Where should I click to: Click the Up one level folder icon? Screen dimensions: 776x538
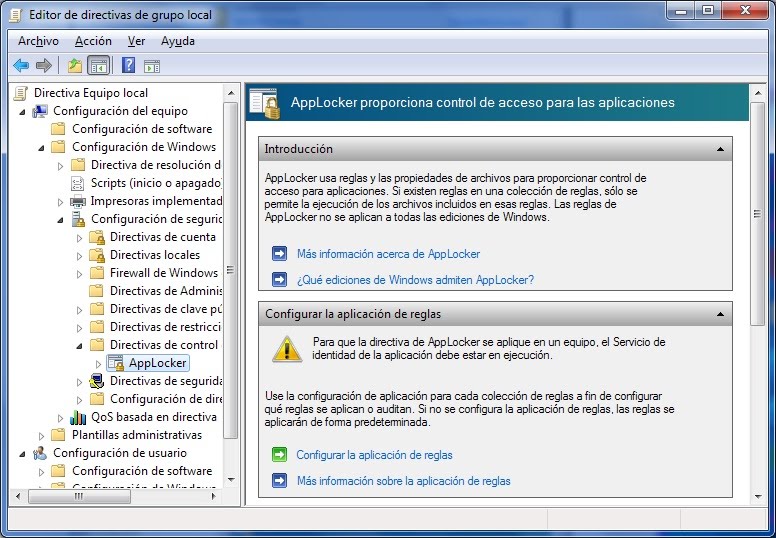coord(75,65)
